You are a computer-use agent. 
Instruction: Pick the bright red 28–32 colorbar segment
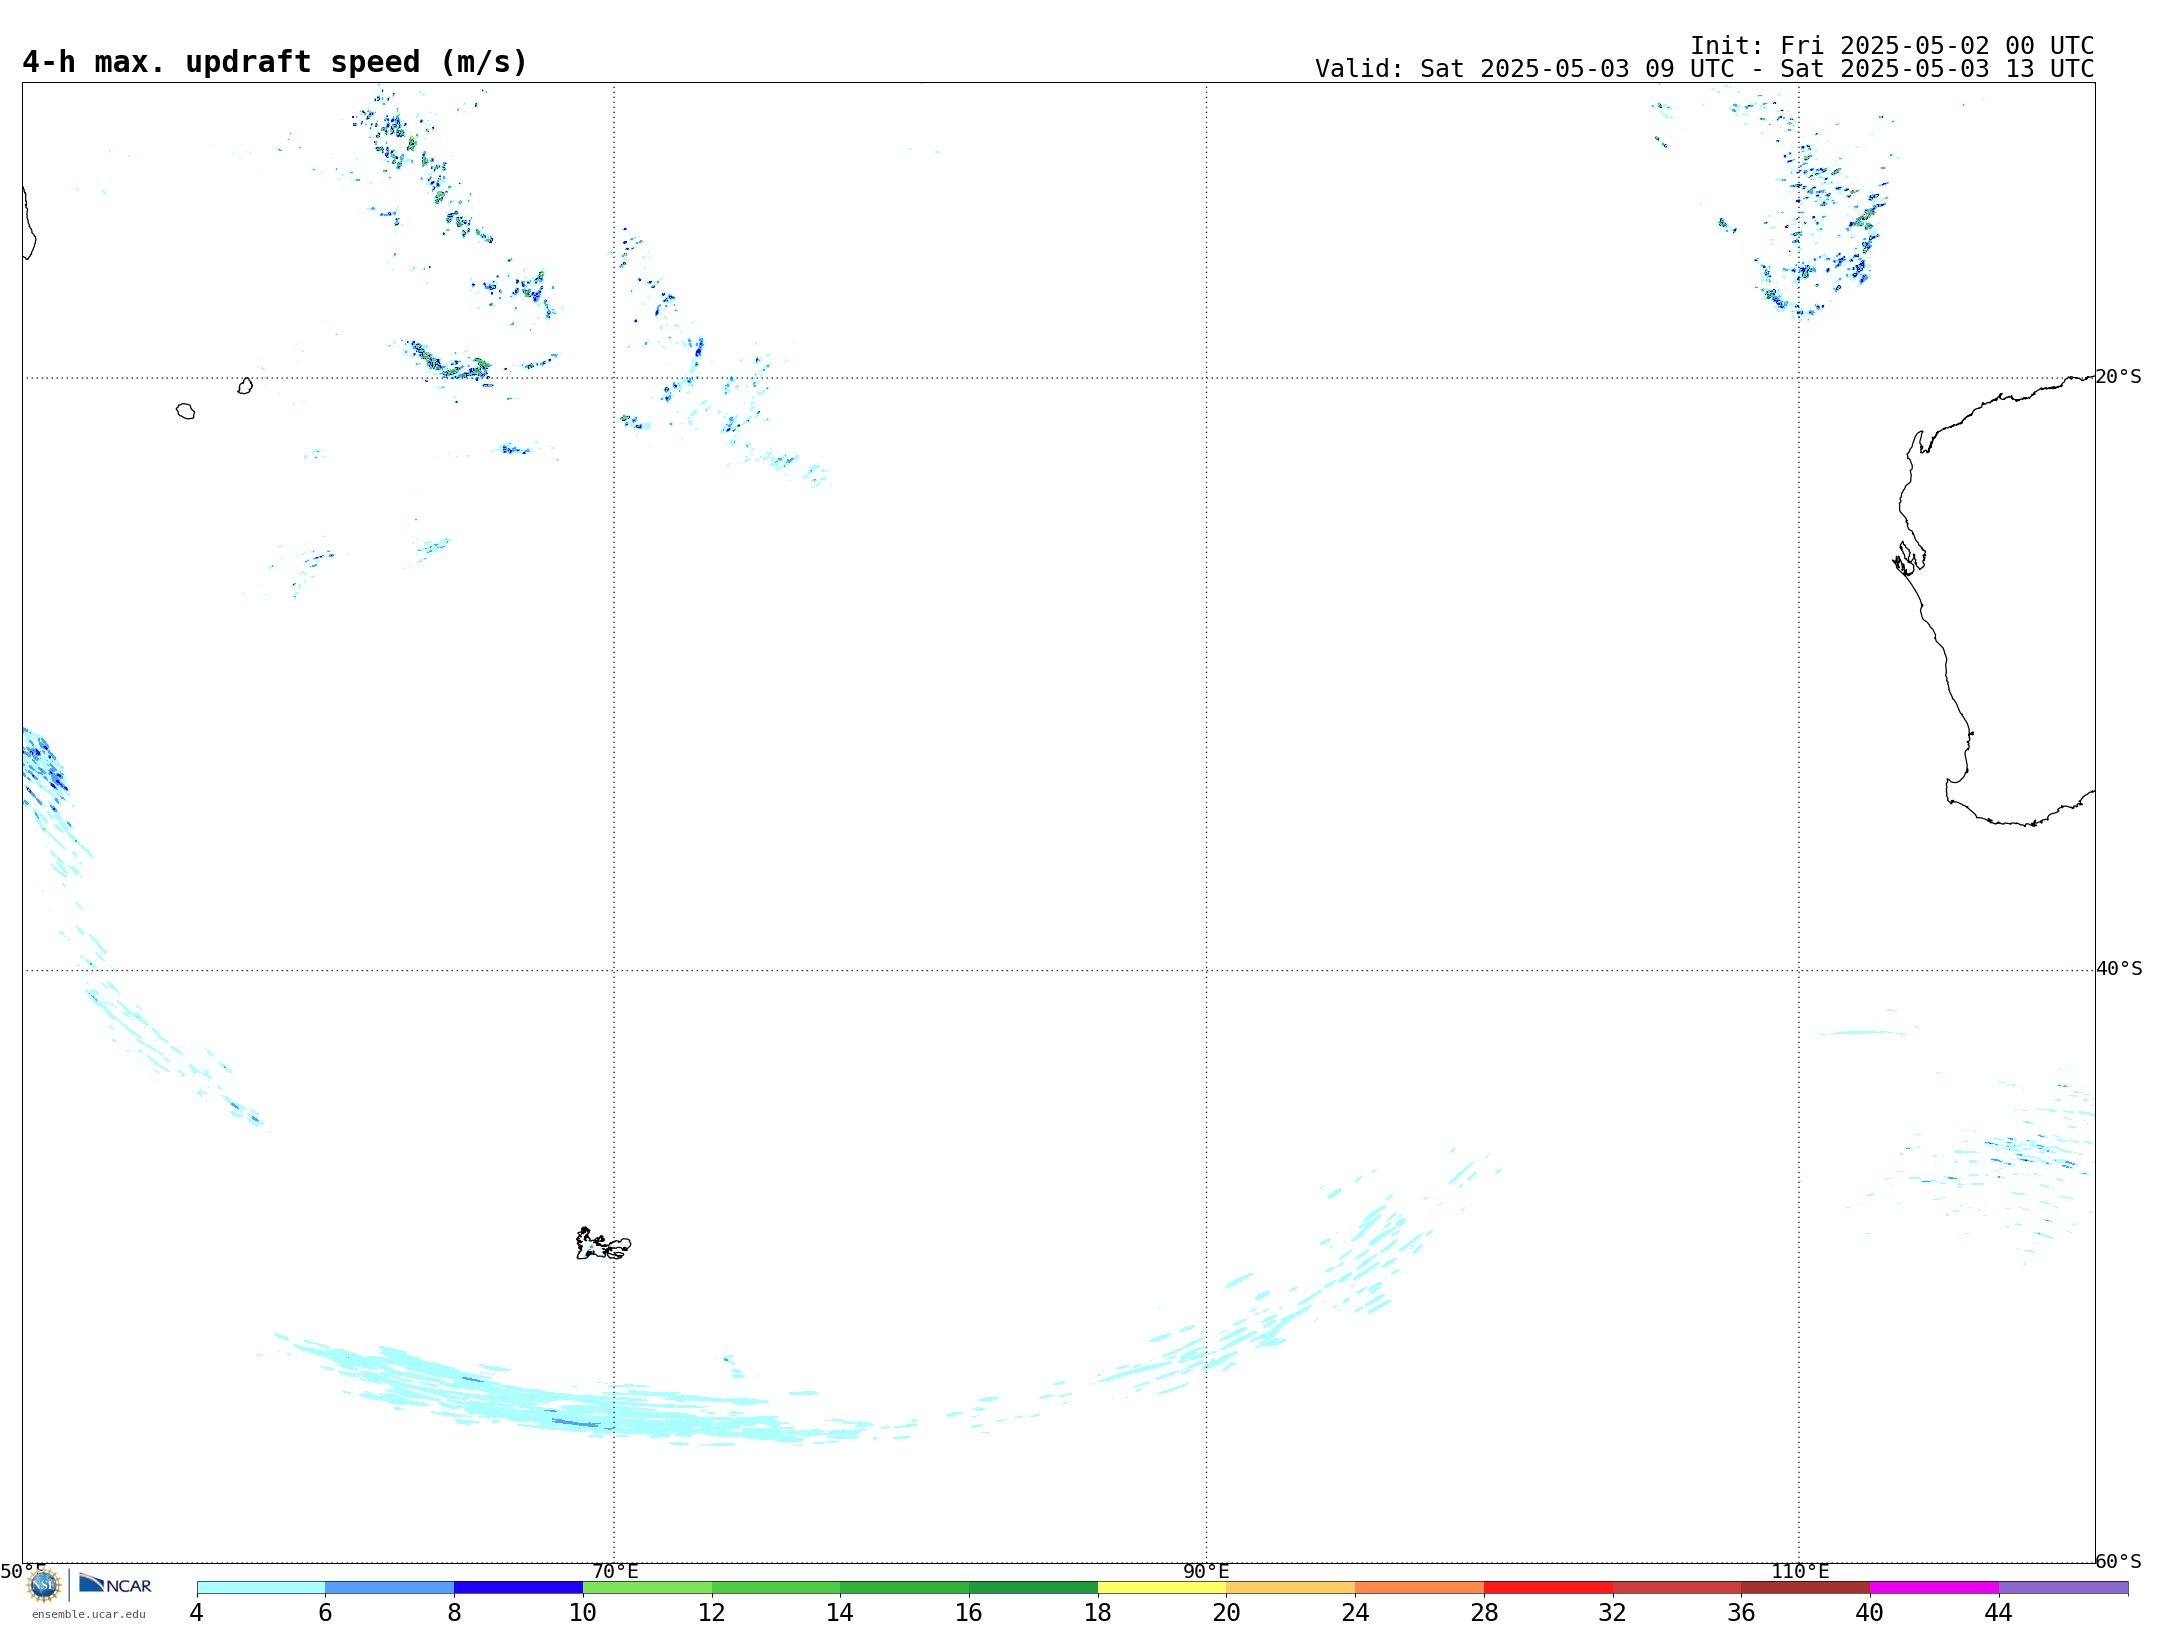point(1548,1587)
